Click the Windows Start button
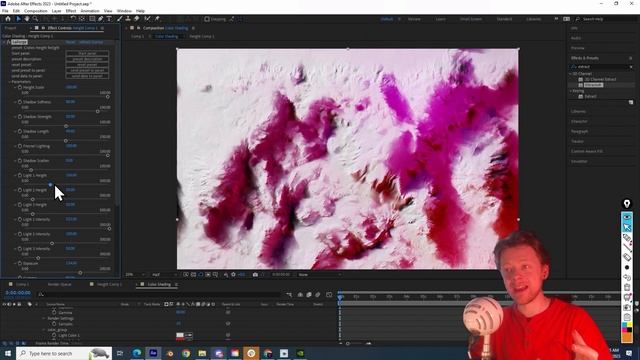Image resolution: width=640 pixels, height=360 pixels. [8, 353]
